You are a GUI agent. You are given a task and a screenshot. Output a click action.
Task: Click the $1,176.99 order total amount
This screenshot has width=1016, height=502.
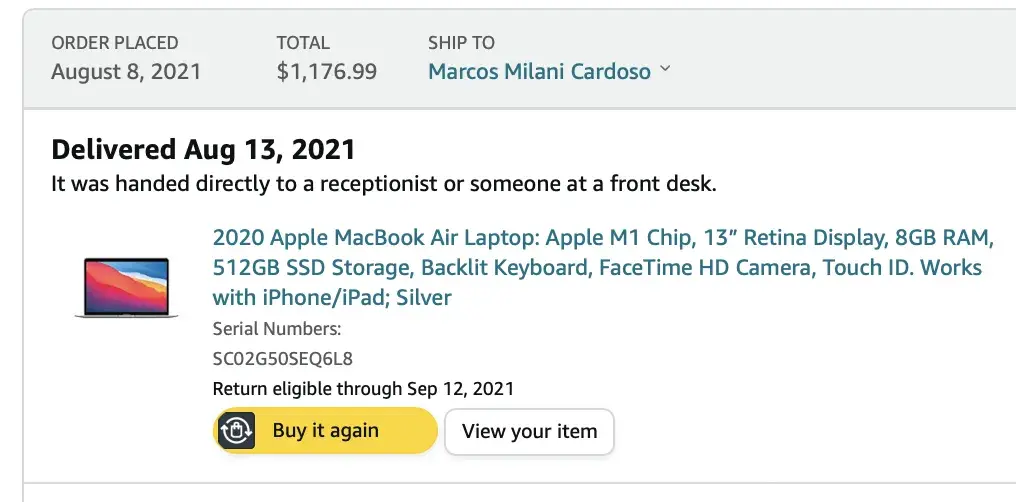tap(327, 72)
